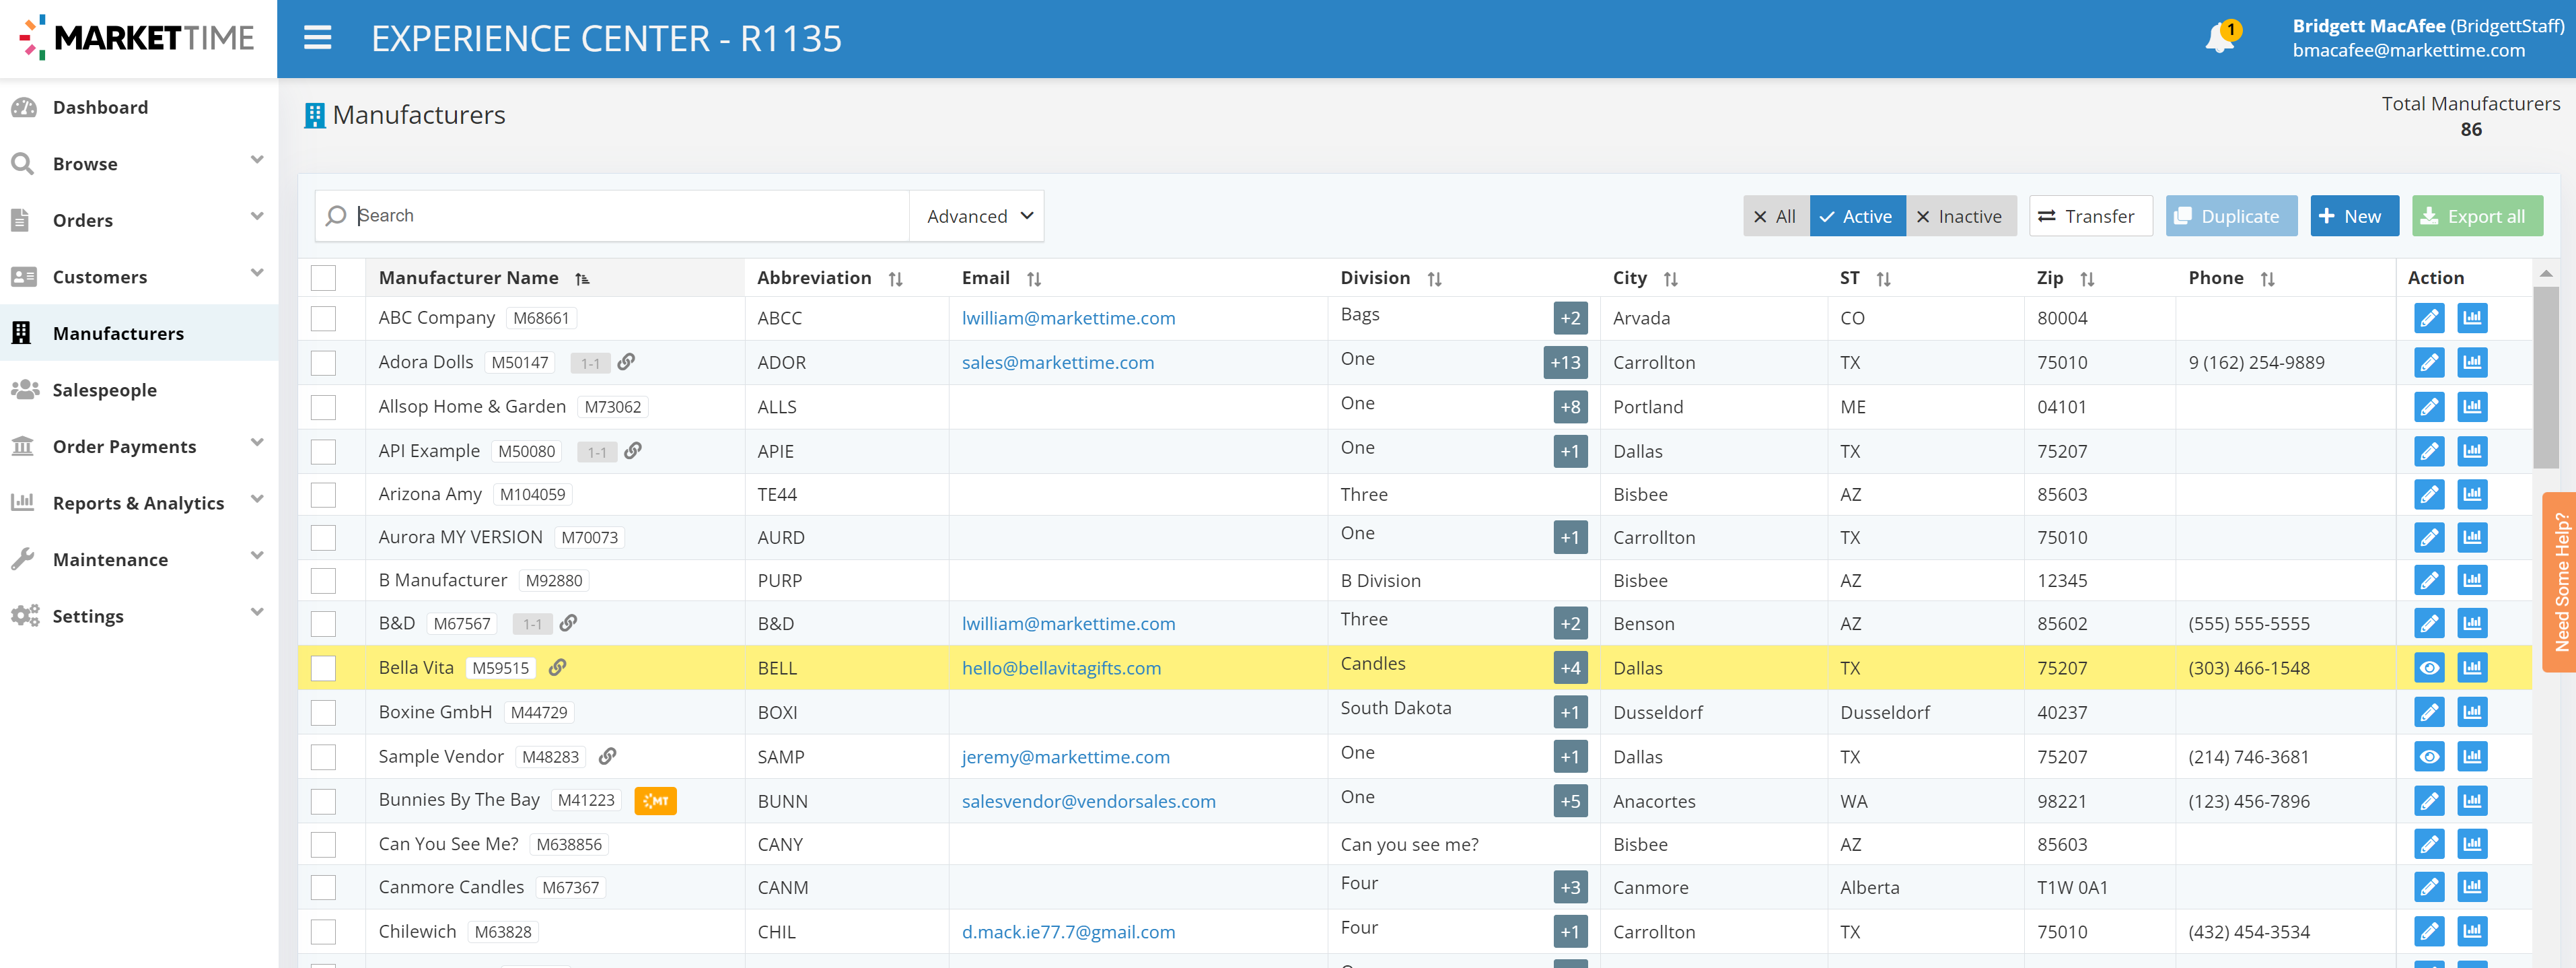Click the scrollbar up arrow
2576x968 pixels.
tap(2545, 273)
